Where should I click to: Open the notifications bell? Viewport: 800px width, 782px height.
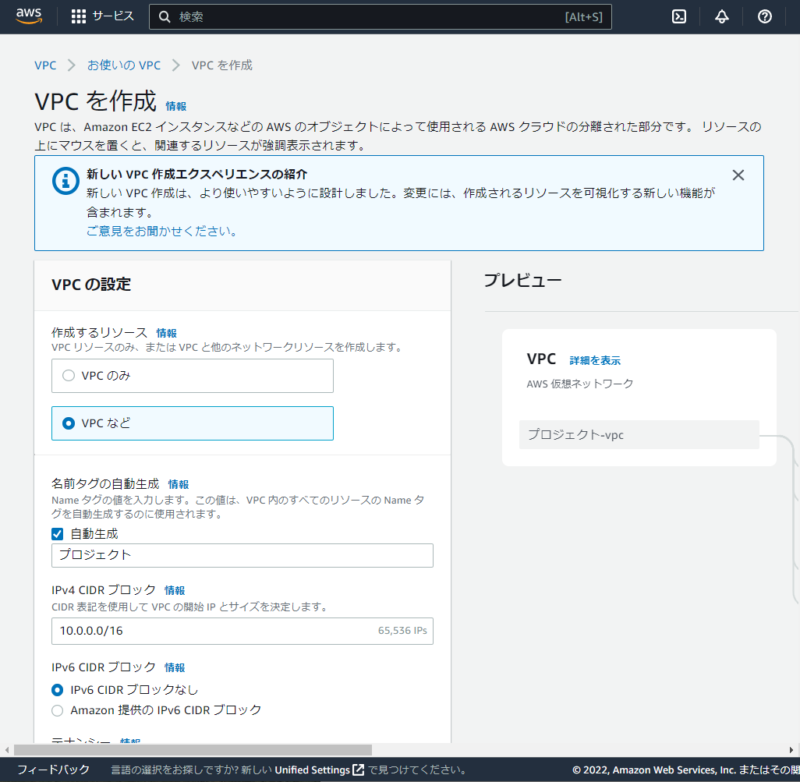pyautogui.click(x=721, y=17)
